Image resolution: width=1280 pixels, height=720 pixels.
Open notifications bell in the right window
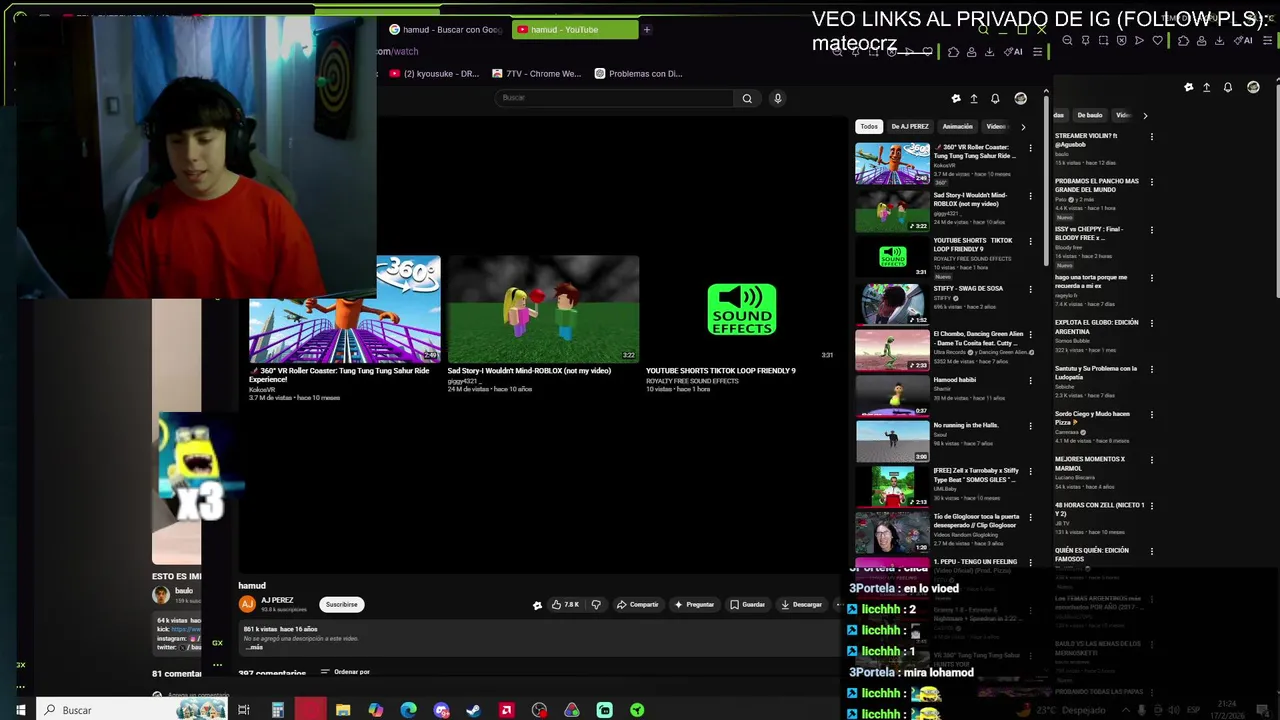point(1228,88)
